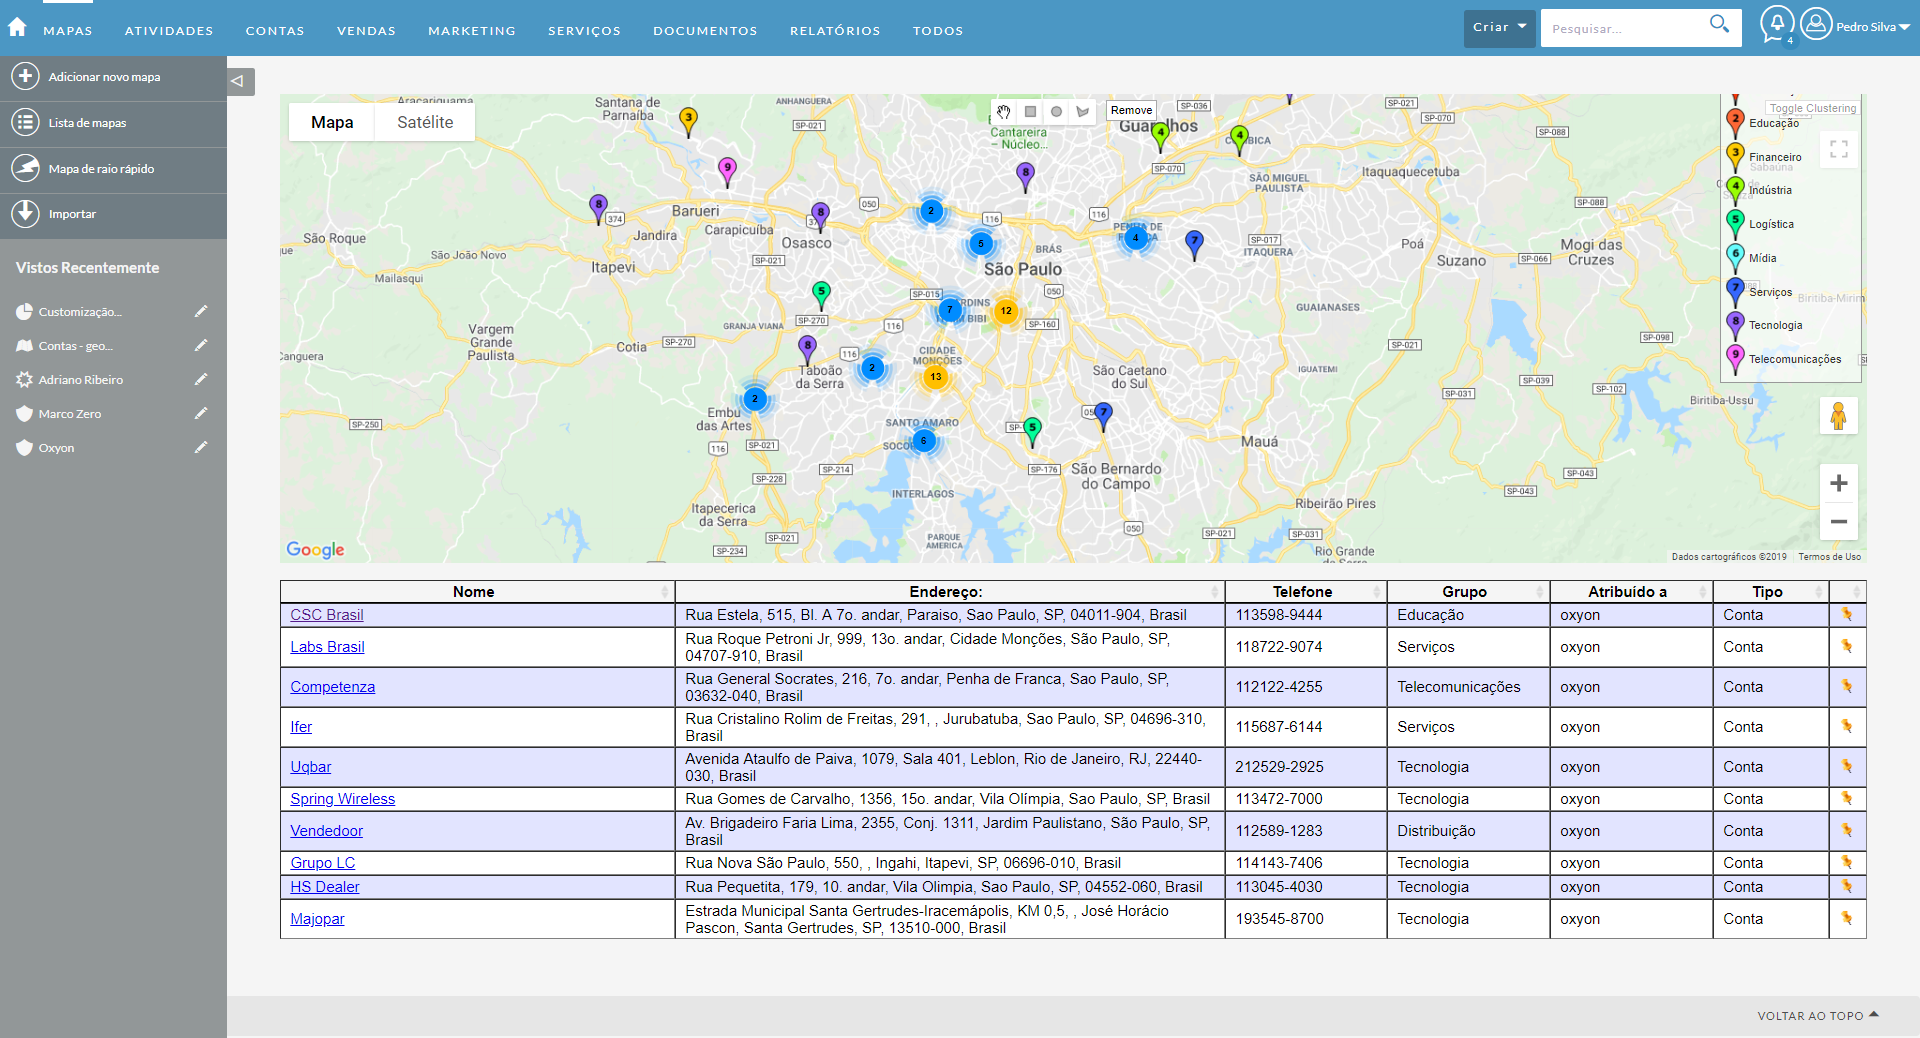Sort table by Telefone column

(1306, 591)
